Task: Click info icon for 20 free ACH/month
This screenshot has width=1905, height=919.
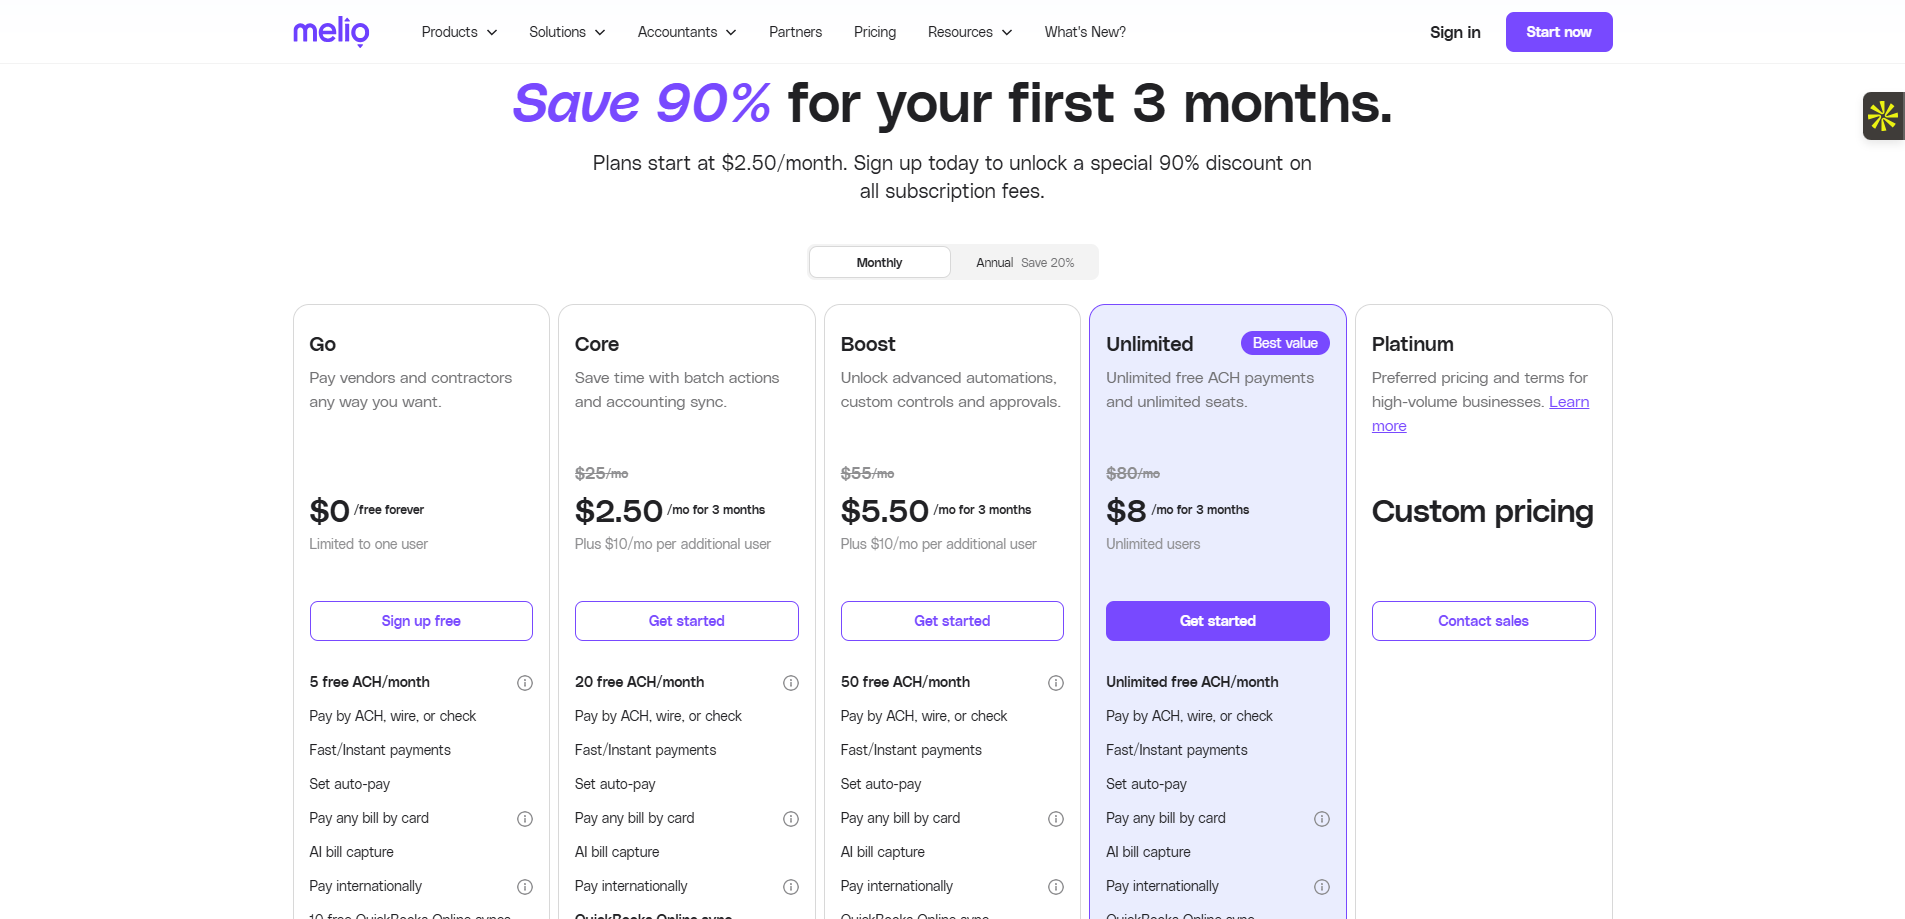Action: click(791, 683)
